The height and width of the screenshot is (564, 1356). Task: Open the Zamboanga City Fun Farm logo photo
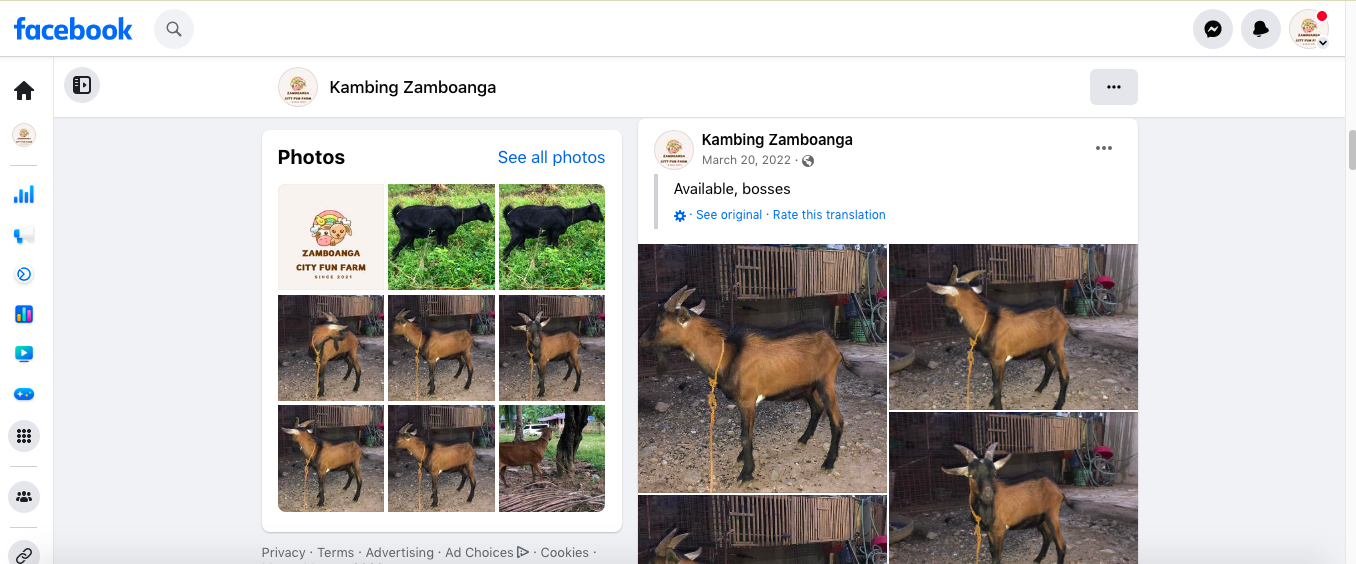pos(331,237)
